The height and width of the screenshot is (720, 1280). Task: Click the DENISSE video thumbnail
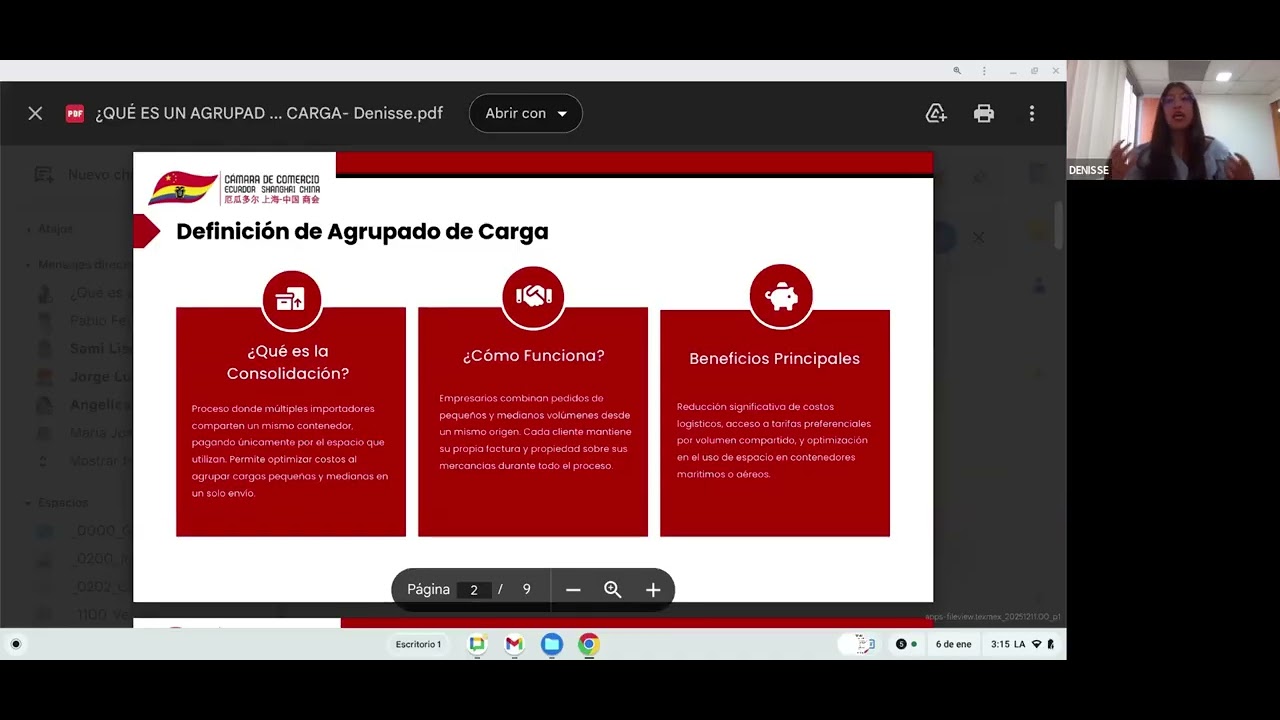[1173, 120]
